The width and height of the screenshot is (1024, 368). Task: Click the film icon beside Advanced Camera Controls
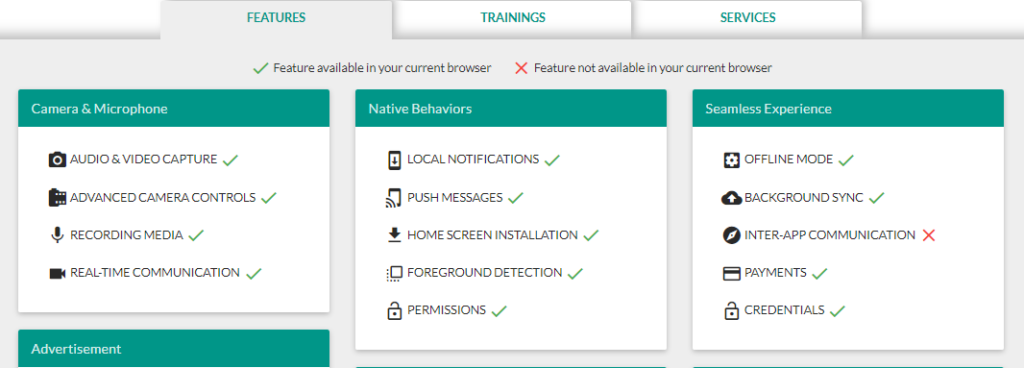tap(57, 198)
